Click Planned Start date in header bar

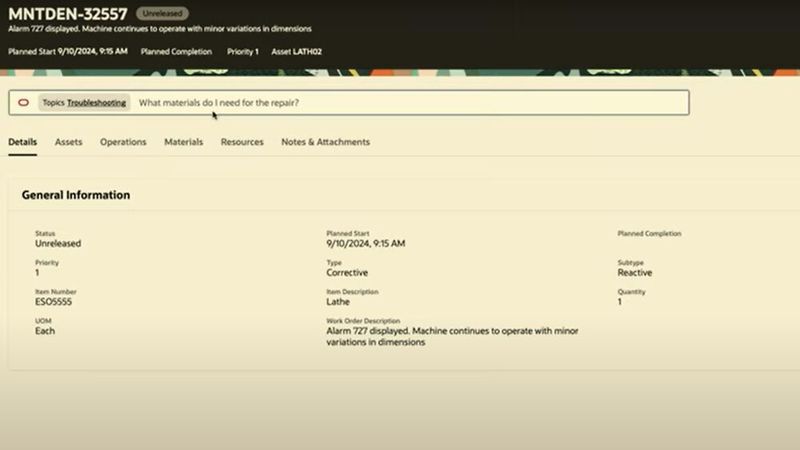click(68, 51)
